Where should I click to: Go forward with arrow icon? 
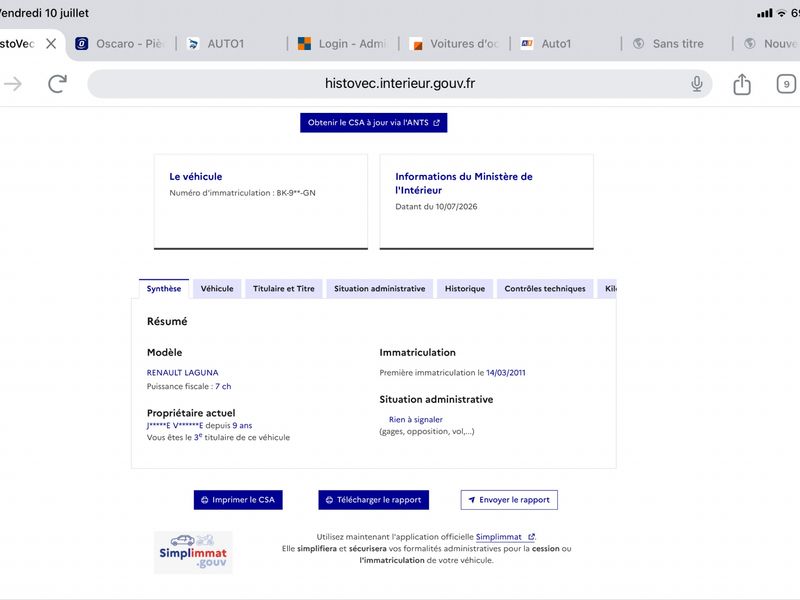click(x=13, y=84)
